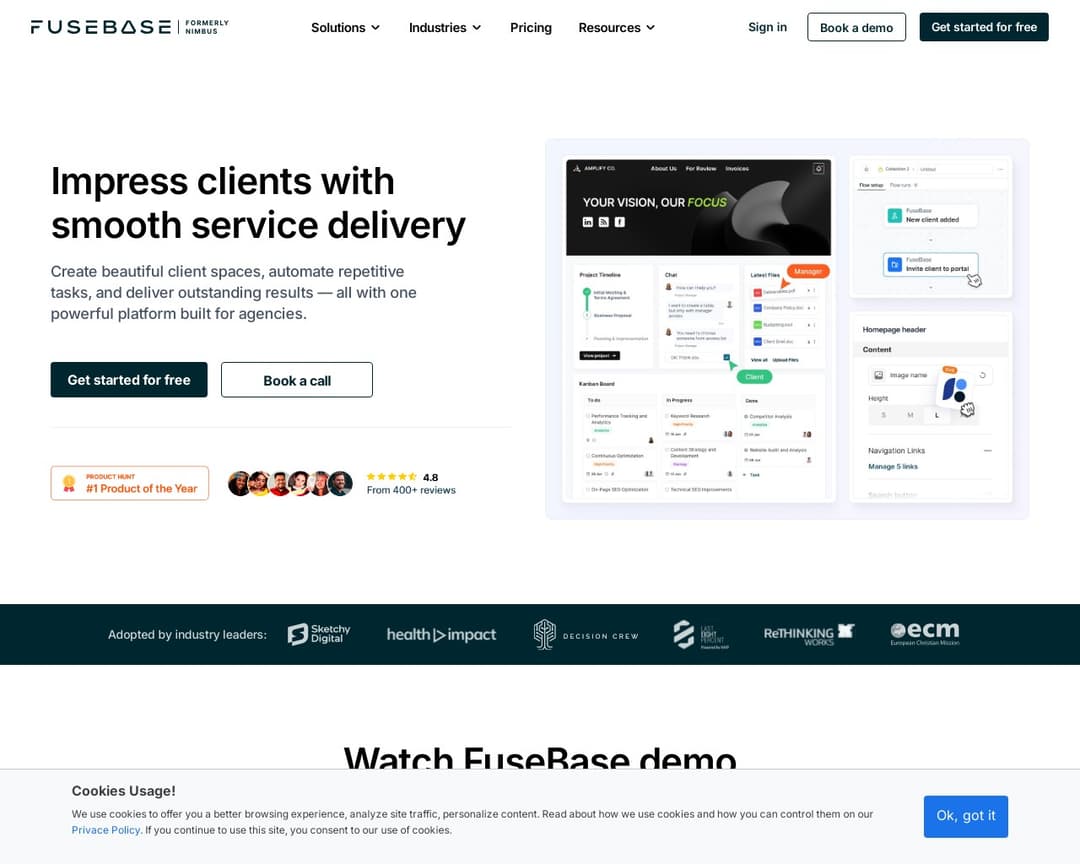This screenshot has width=1080, height=864.
Task: Click the "Watch FuseBase demo" heading
Action: (x=540, y=758)
